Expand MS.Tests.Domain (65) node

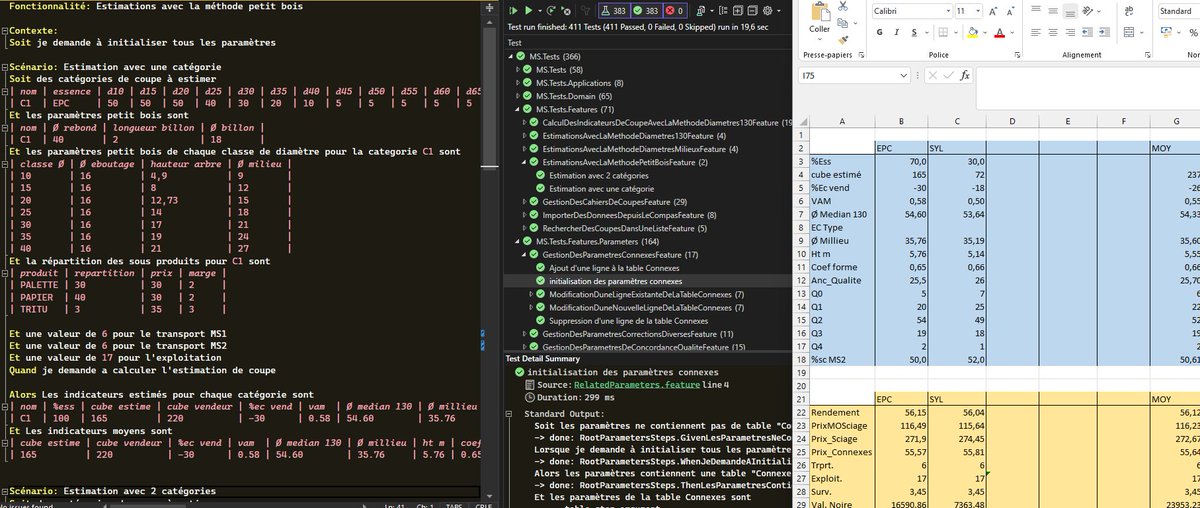pyautogui.click(x=520, y=96)
